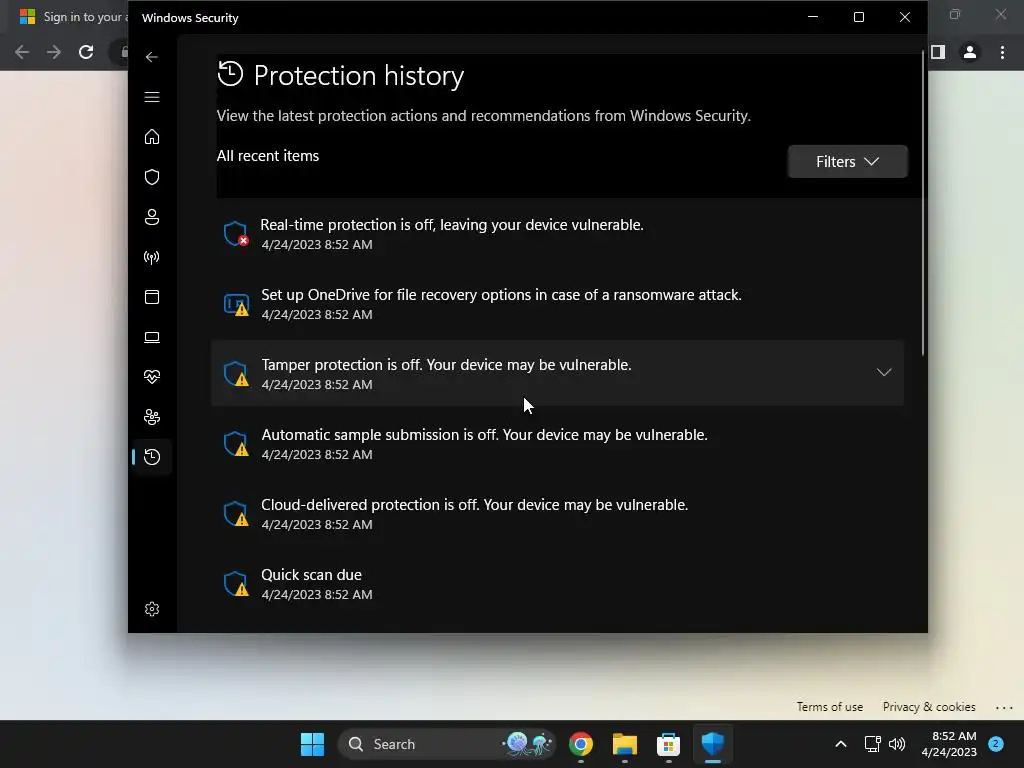Image resolution: width=1024 pixels, height=768 pixels.
Task: Open Virus & threat protection shield icon
Action: click(152, 177)
